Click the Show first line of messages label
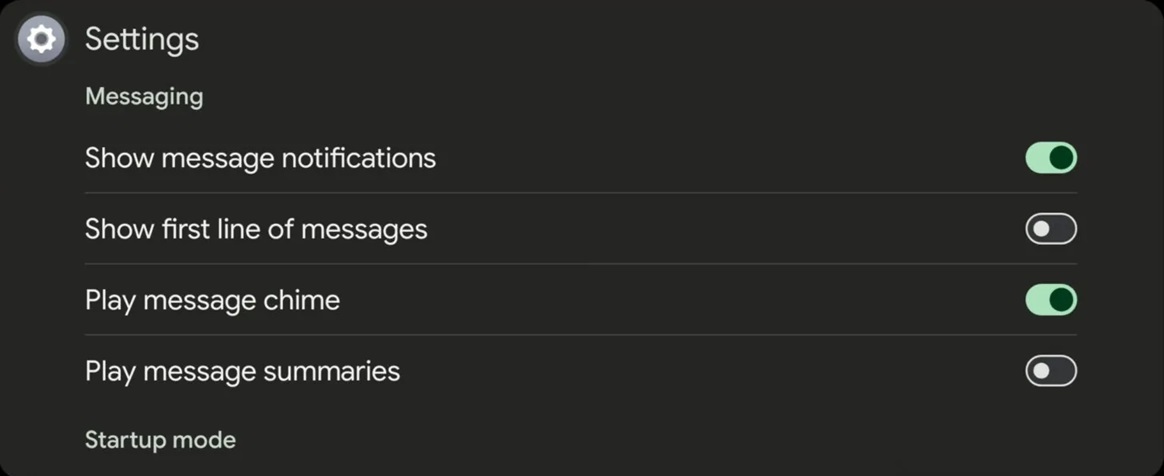The height and width of the screenshot is (476, 1164). (x=256, y=229)
